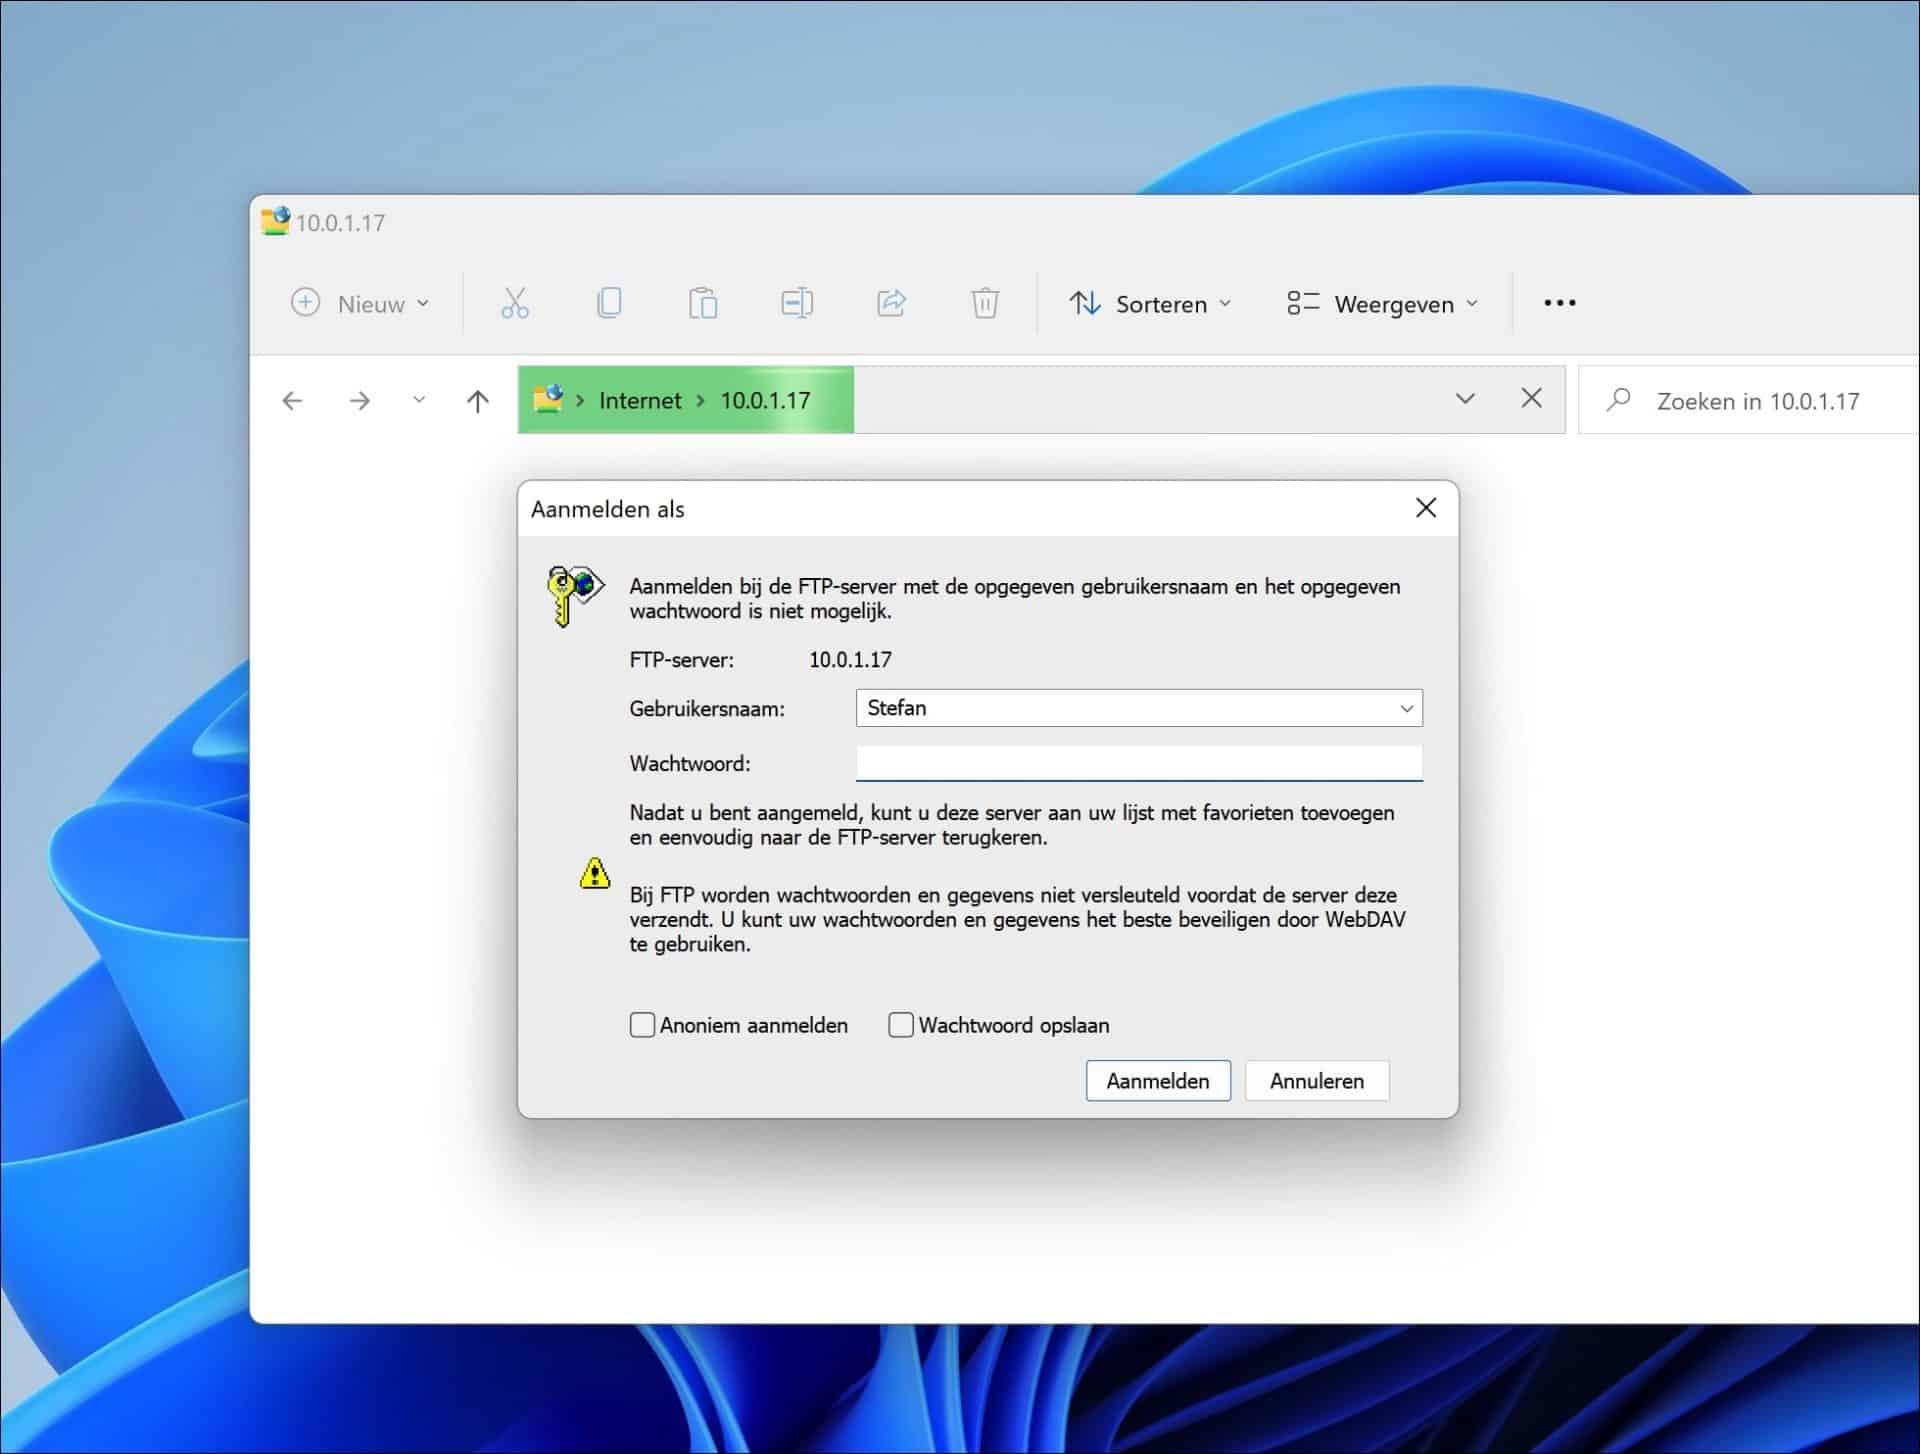Open the See more ellipsis menu
The width and height of the screenshot is (1920, 1454).
(1559, 303)
